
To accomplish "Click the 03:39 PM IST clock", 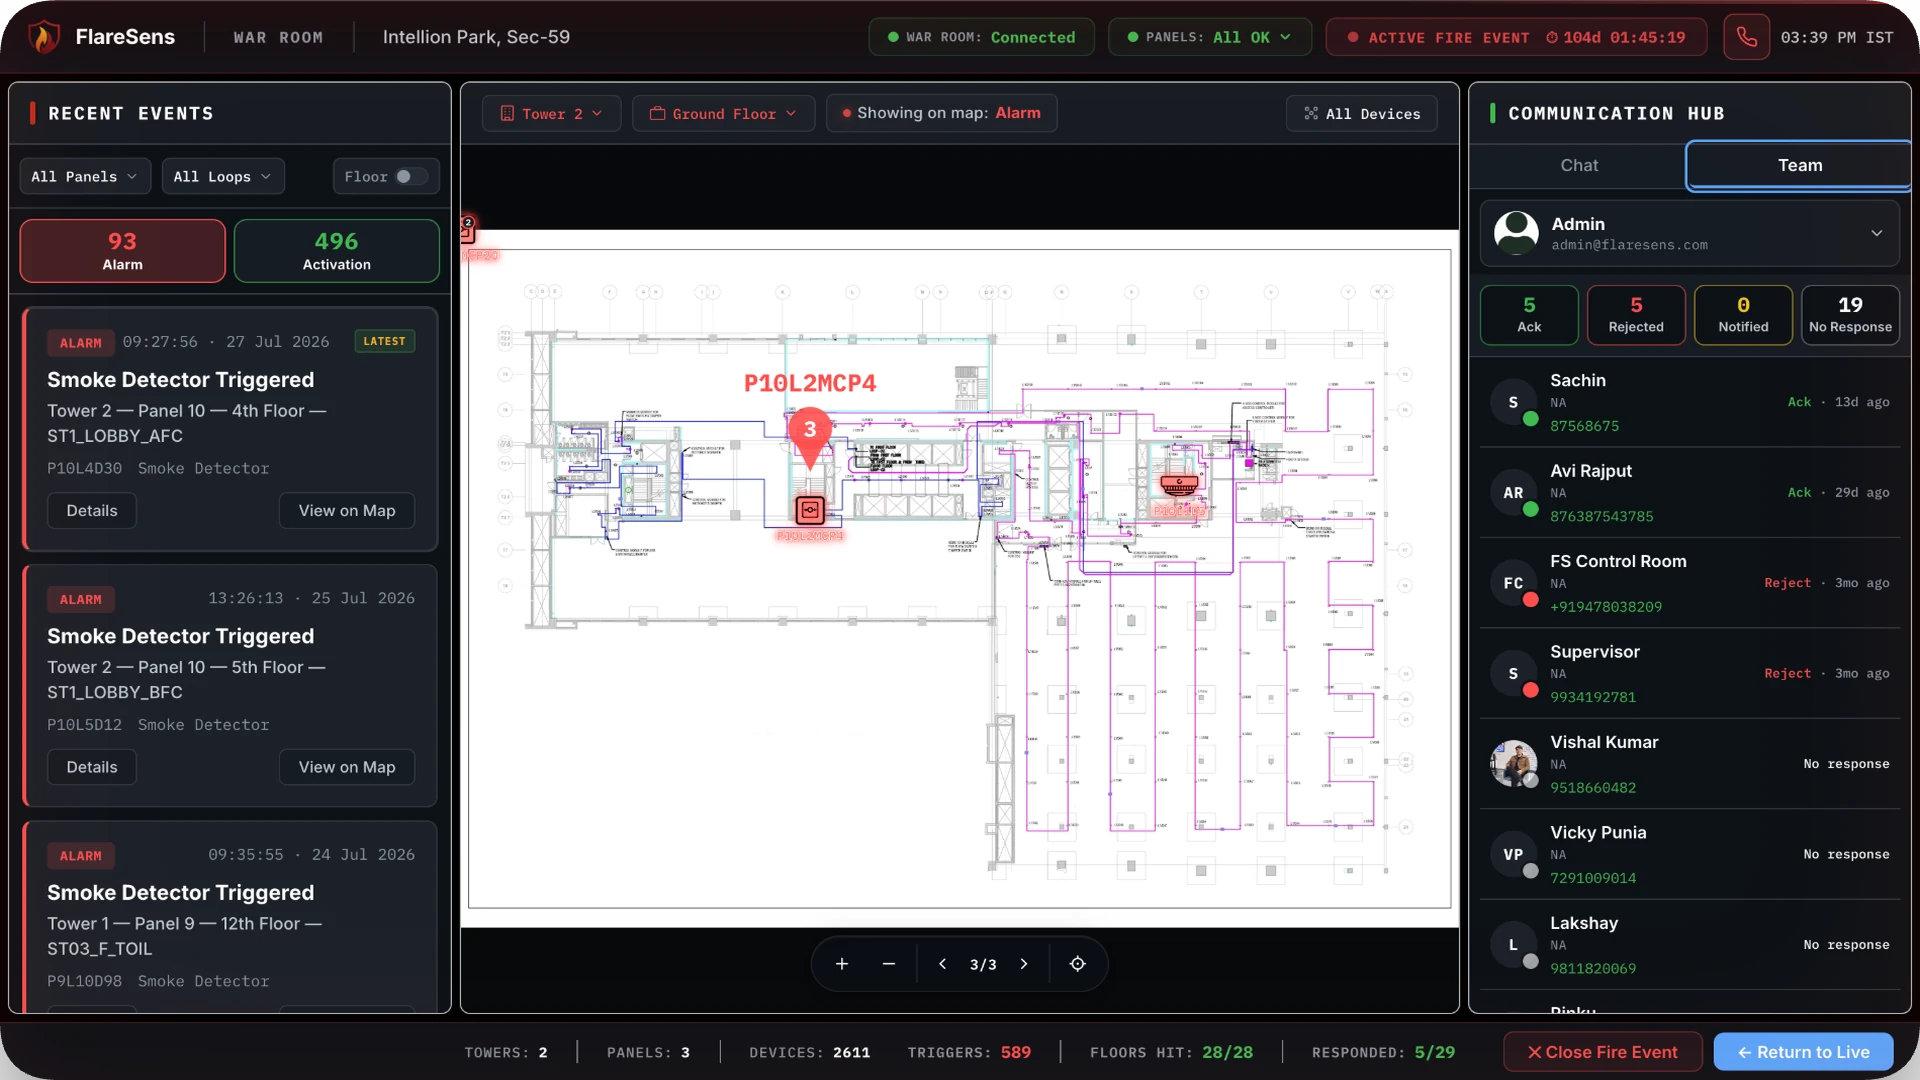I will tap(1836, 37).
